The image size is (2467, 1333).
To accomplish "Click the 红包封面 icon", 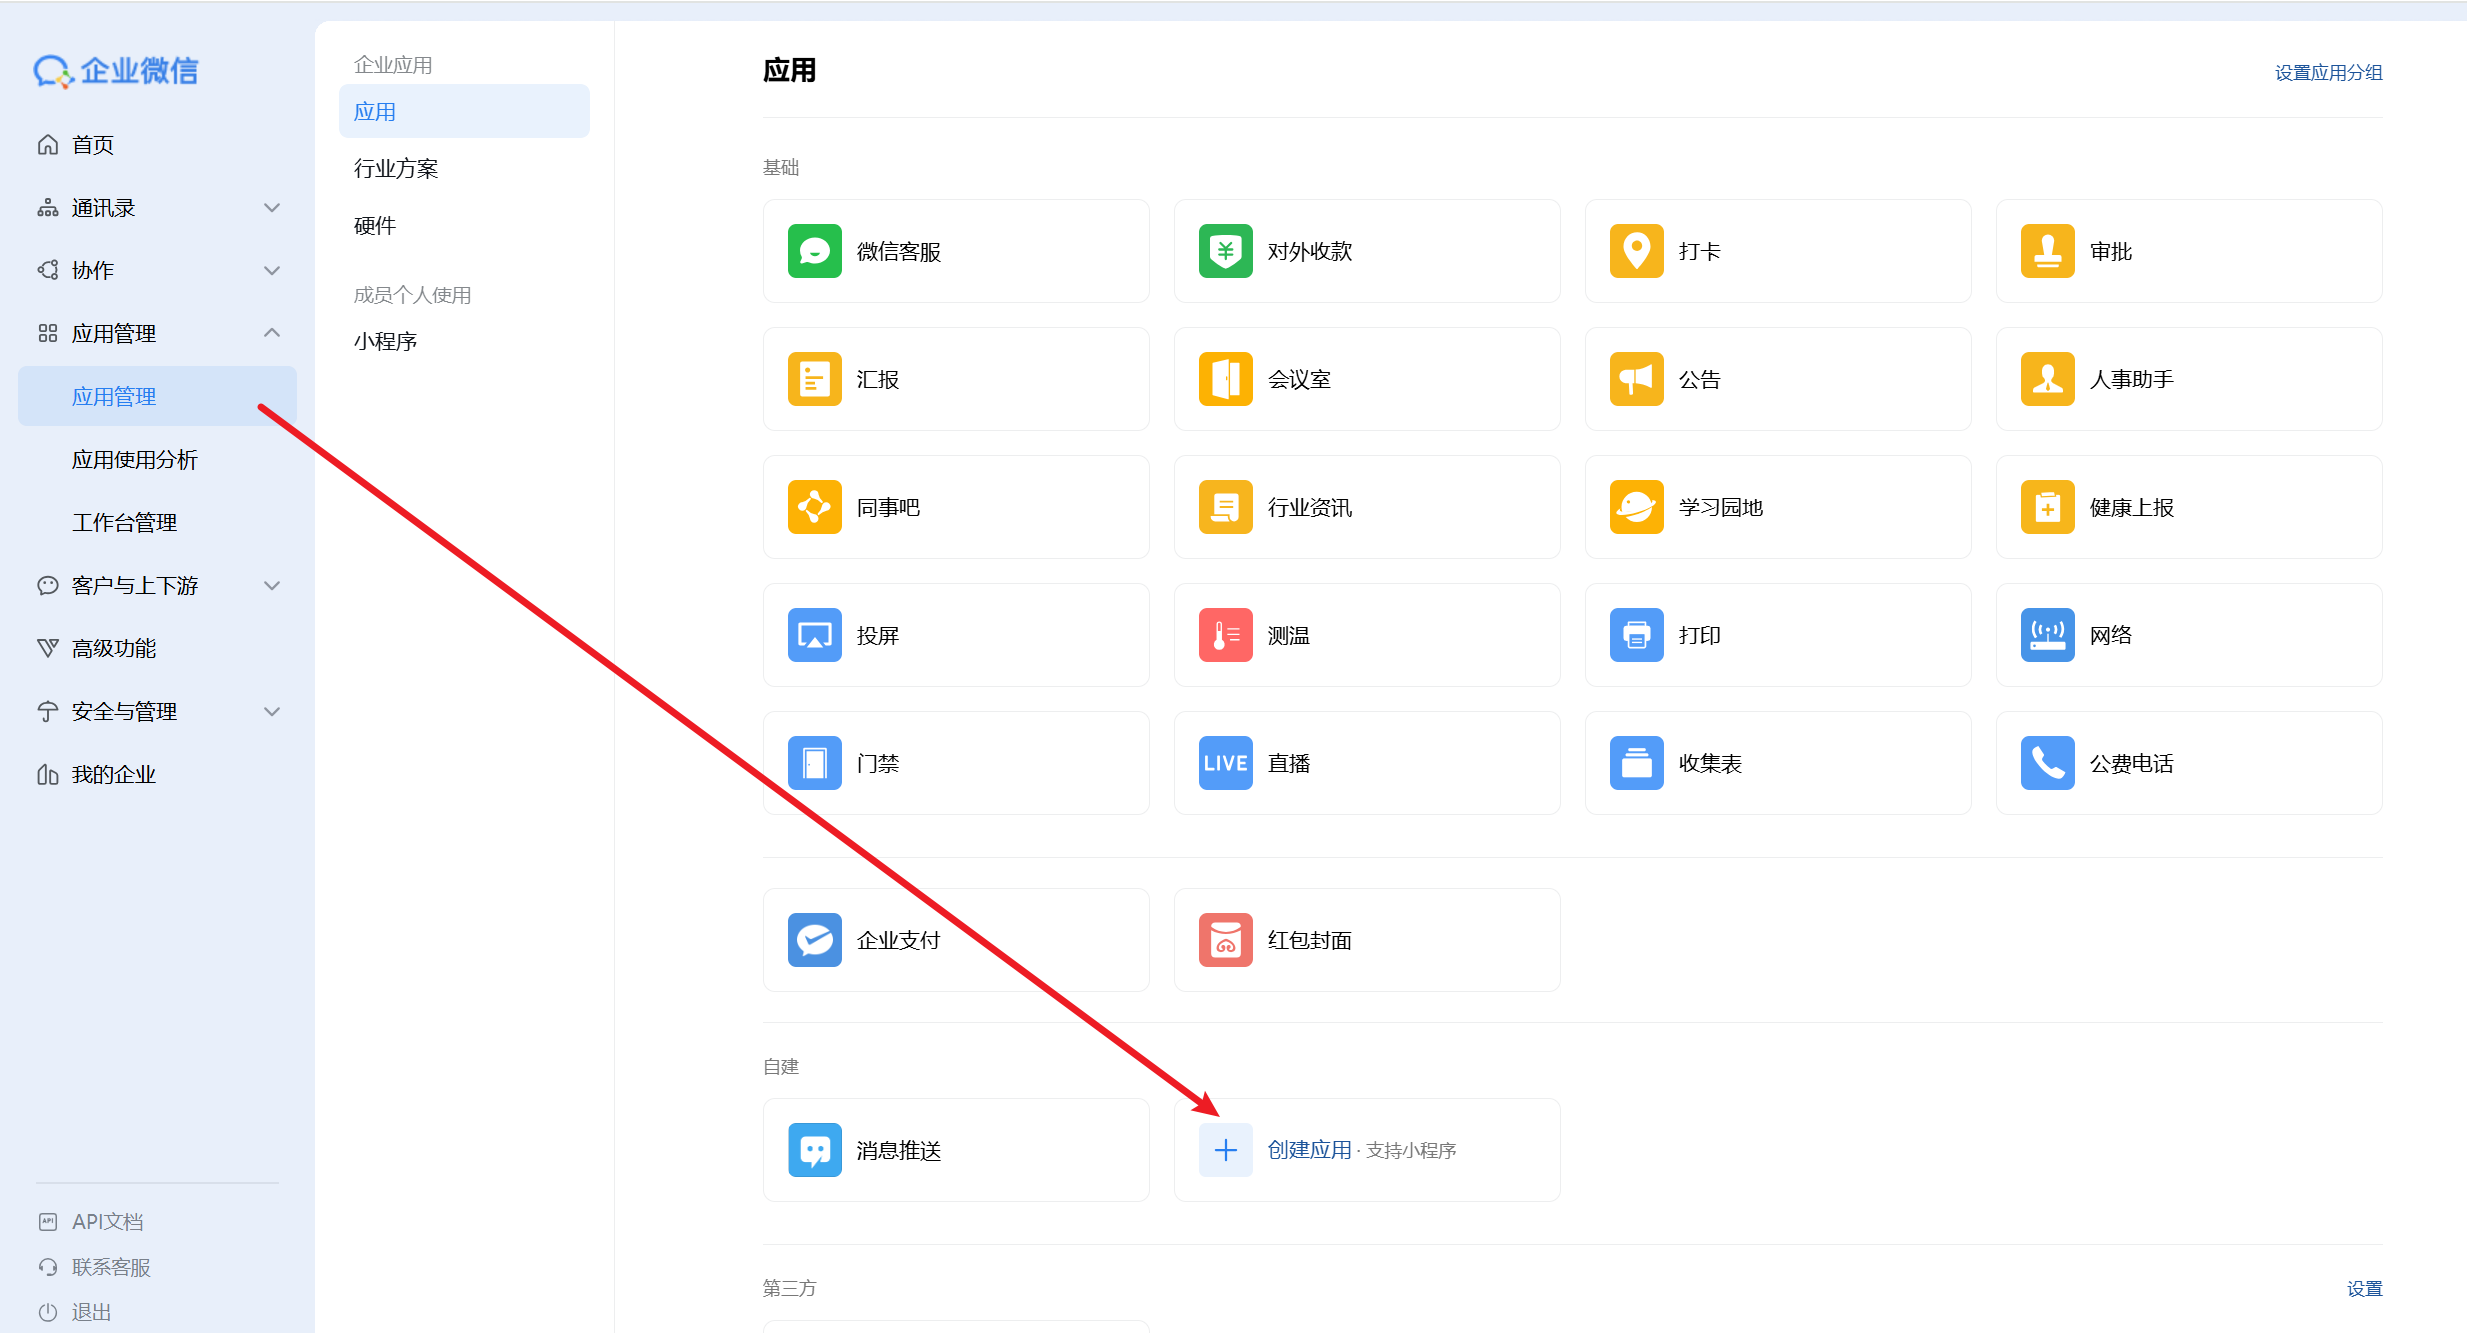I will point(1225,940).
